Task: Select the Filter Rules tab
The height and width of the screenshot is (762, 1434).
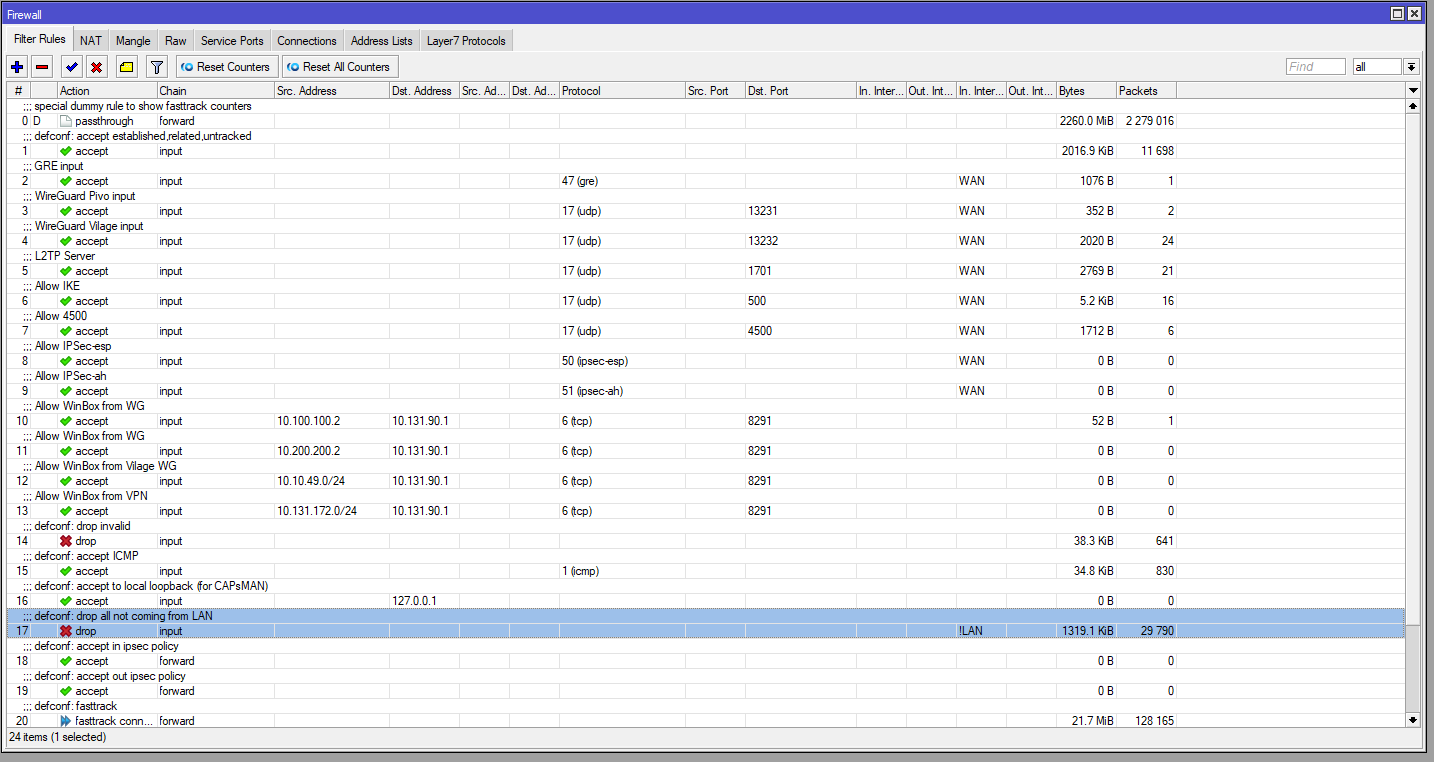Action: tap(40, 40)
